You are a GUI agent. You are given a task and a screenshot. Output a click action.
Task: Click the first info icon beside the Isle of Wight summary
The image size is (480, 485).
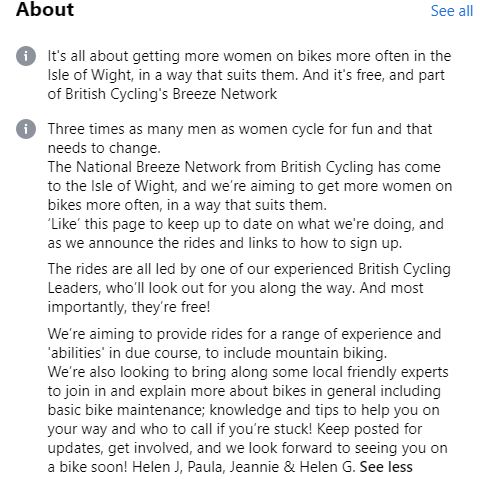click(x=26, y=56)
